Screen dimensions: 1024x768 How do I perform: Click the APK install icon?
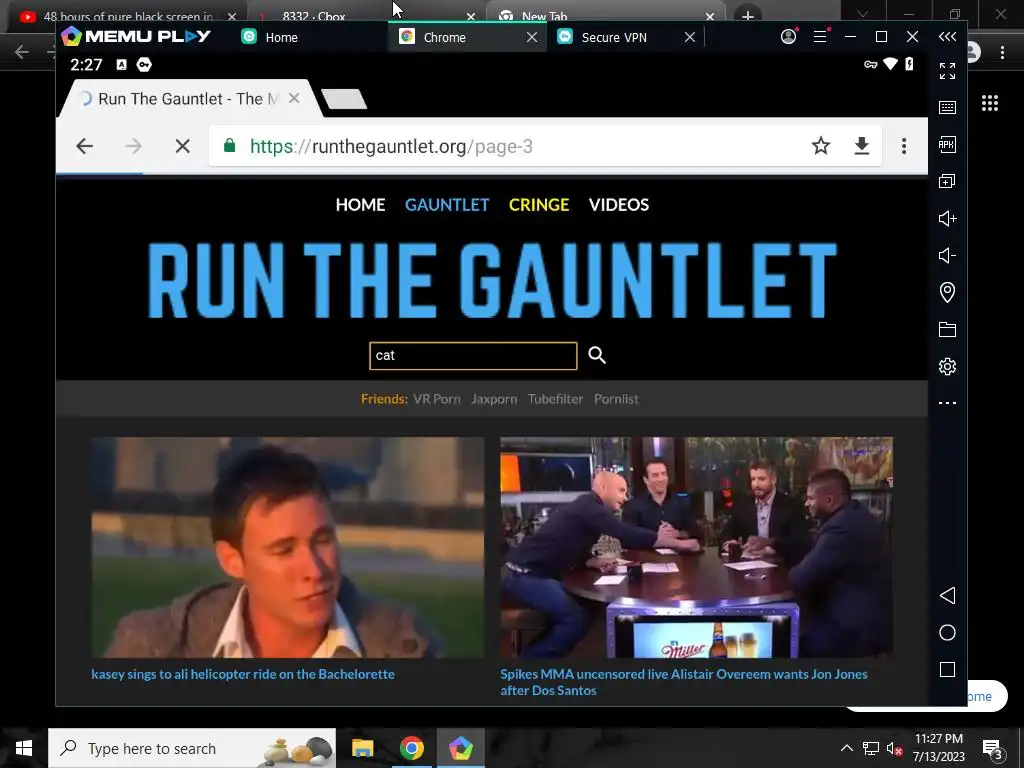coord(947,144)
